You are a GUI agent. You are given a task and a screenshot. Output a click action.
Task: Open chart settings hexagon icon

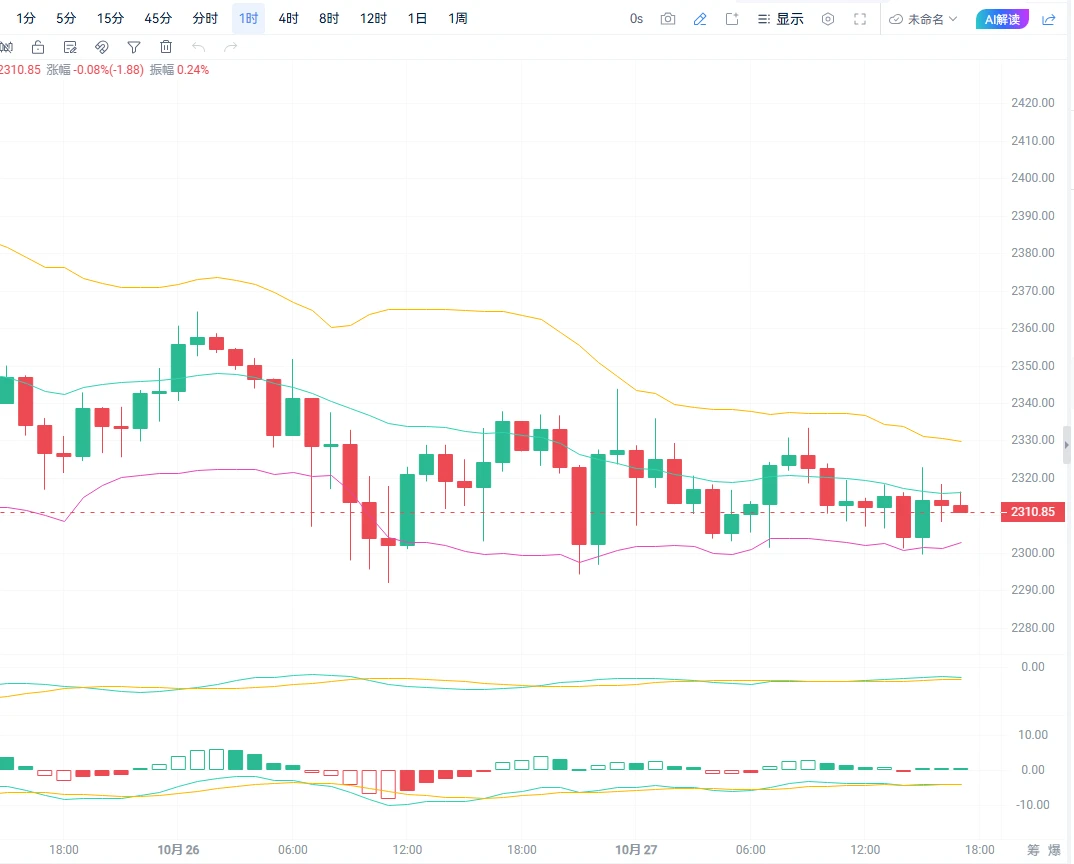pyautogui.click(x=828, y=19)
